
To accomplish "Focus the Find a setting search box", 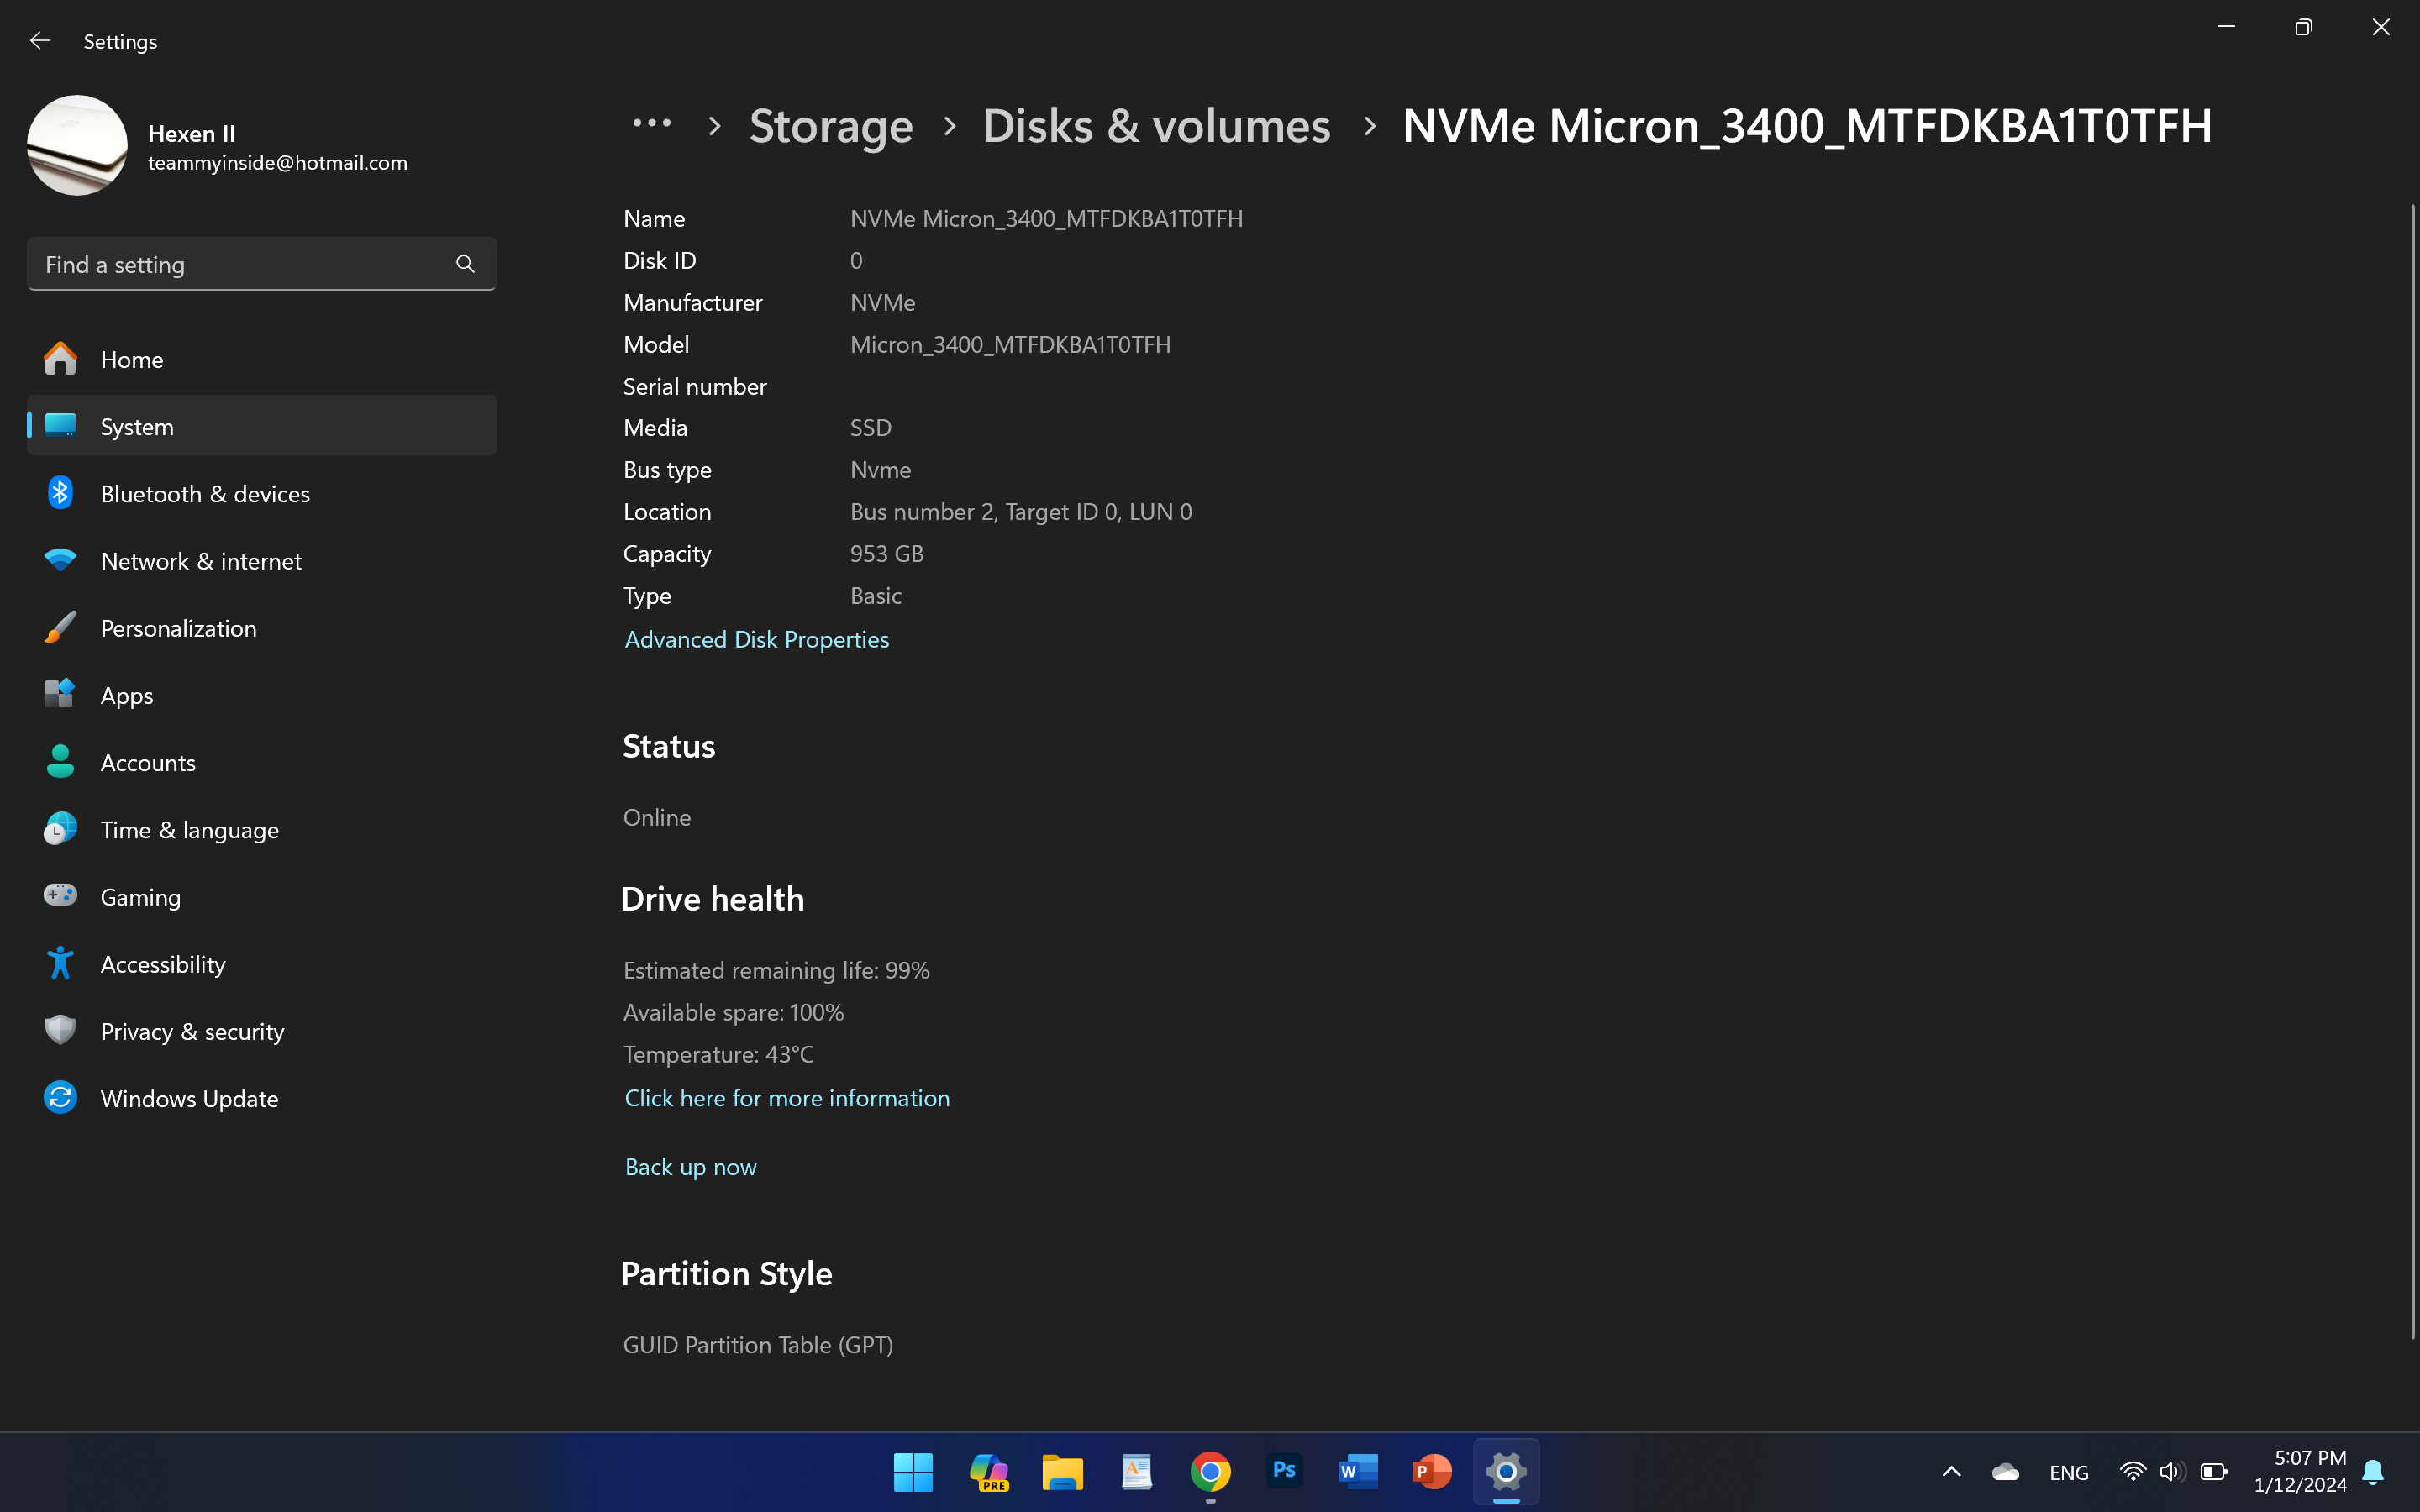I will coord(262,264).
